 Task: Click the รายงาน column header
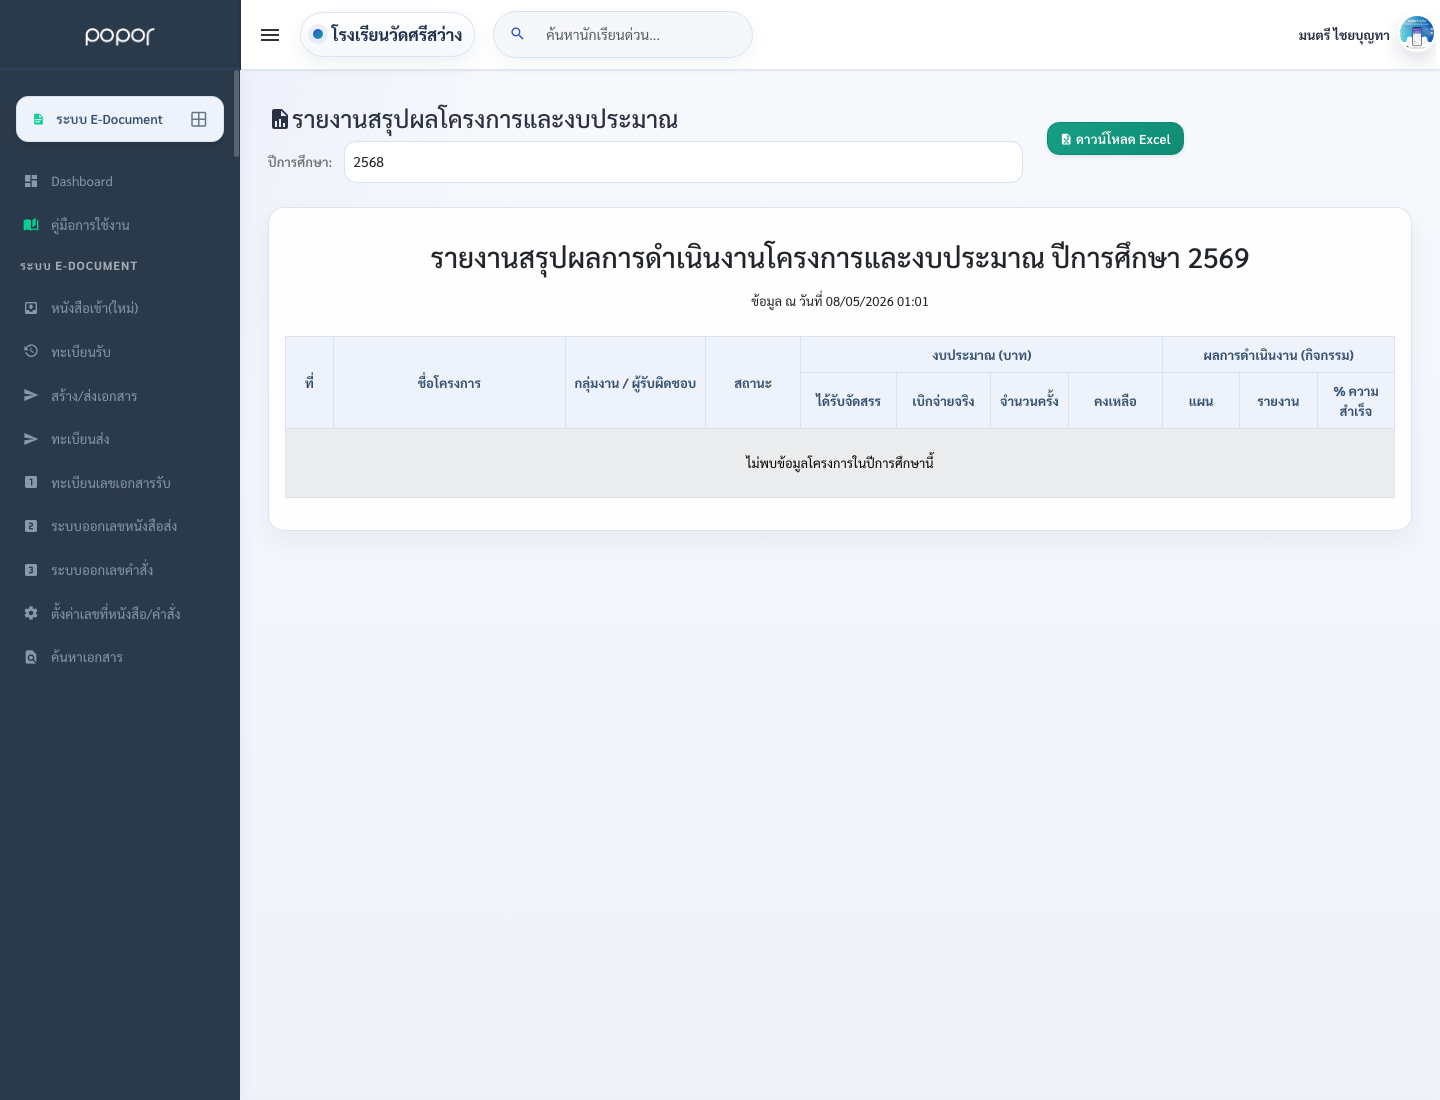tap(1278, 401)
